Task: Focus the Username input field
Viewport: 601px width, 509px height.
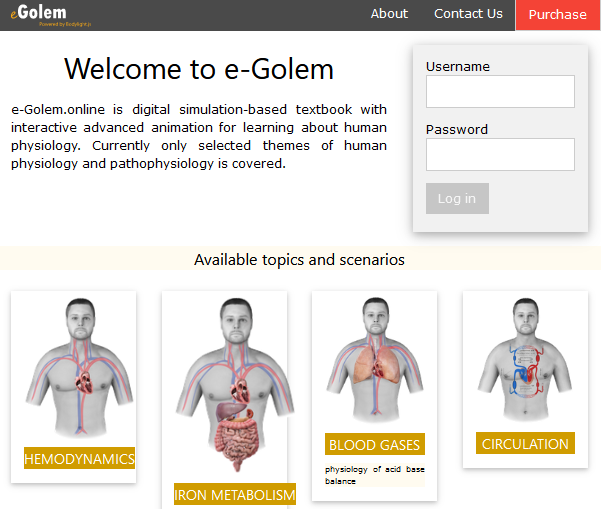Action: tap(500, 91)
